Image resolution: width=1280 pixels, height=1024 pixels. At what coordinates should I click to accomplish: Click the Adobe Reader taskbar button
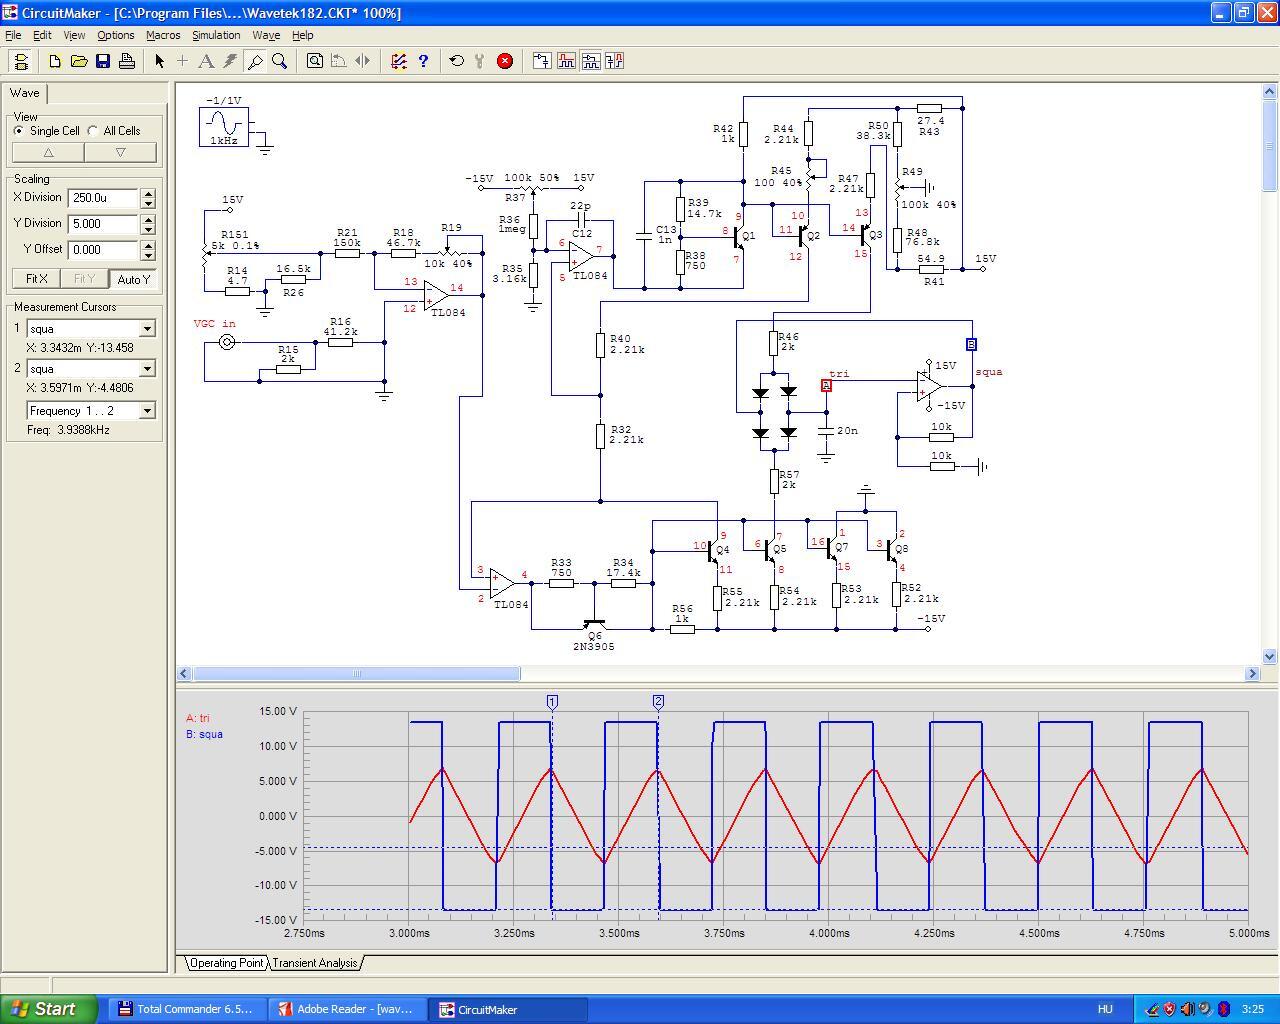(x=346, y=1009)
